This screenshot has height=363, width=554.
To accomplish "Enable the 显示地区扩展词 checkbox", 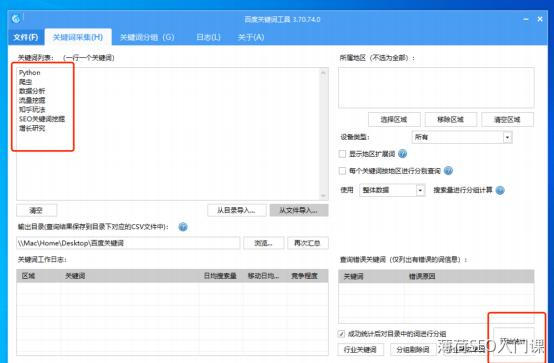I will (342, 154).
